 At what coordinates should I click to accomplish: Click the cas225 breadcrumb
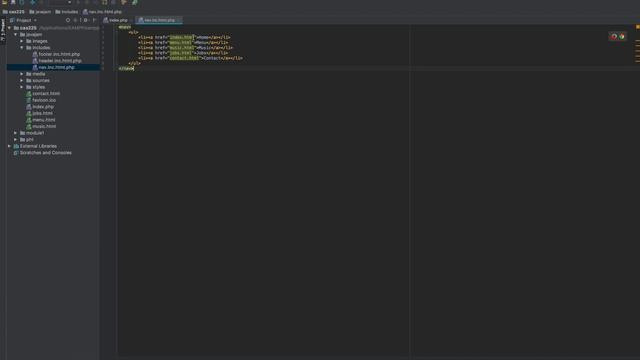pyautogui.click(x=13, y=12)
